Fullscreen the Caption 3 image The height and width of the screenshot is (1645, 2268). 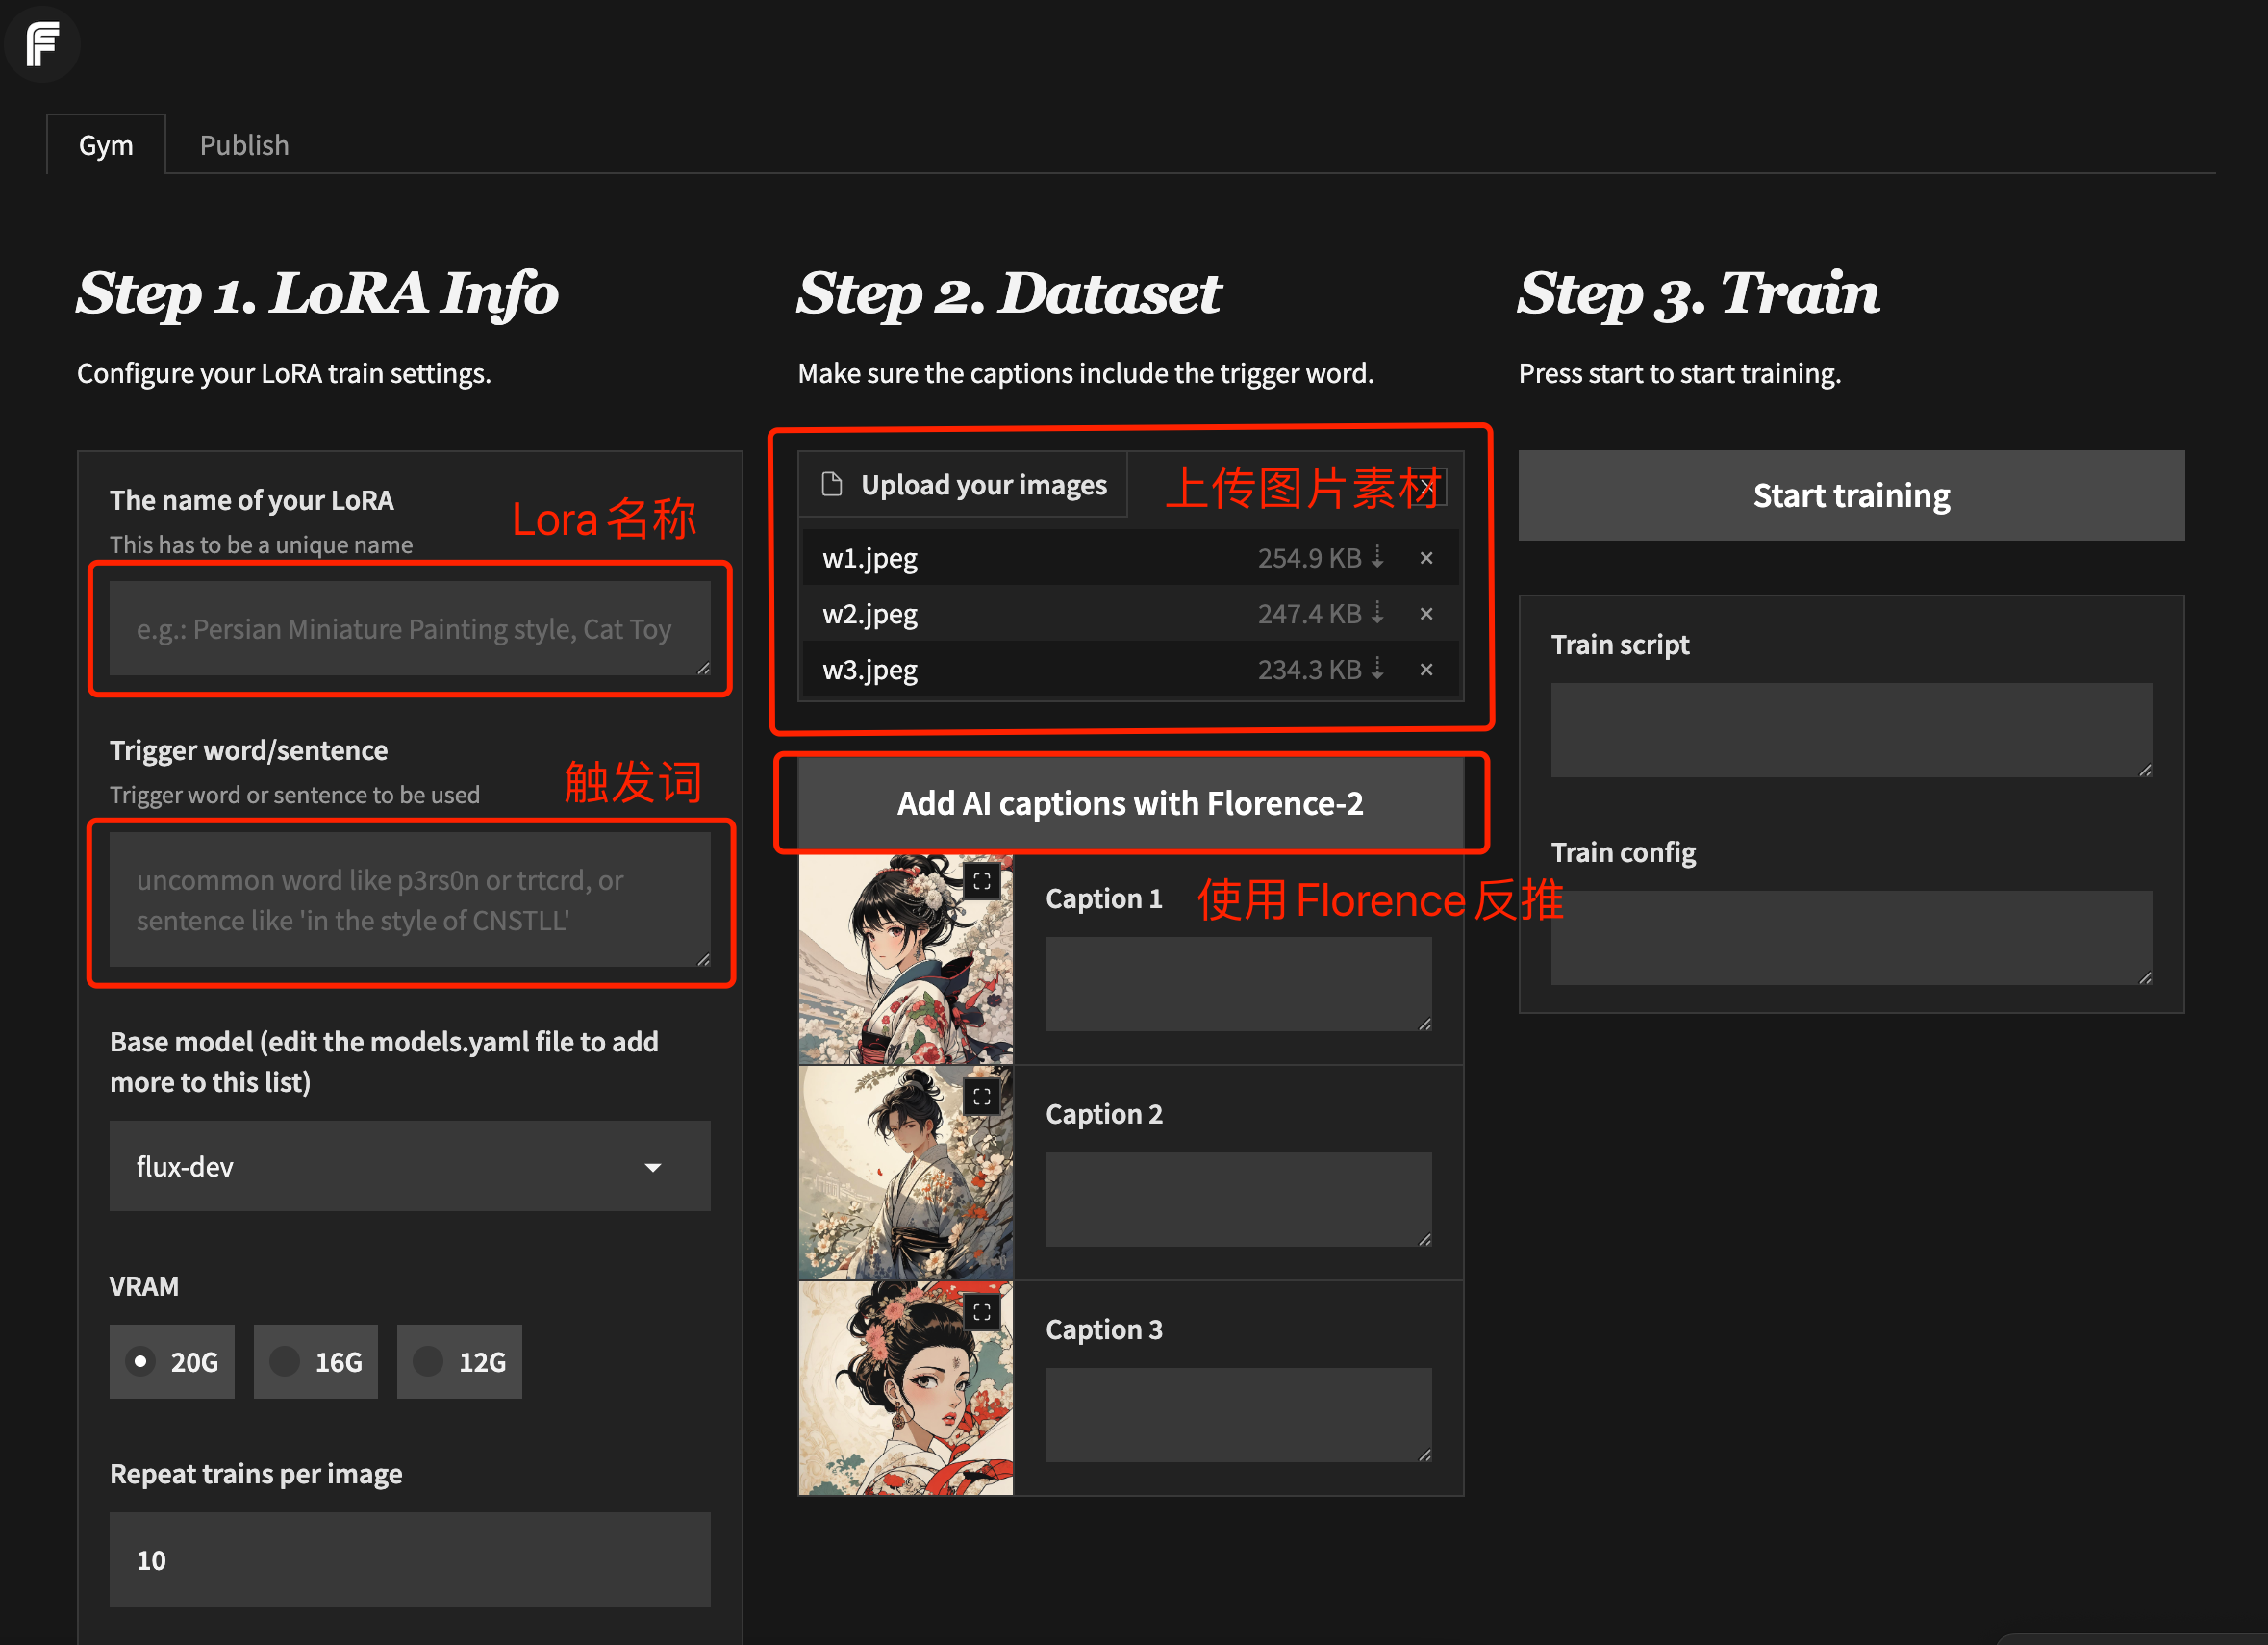(x=982, y=1312)
